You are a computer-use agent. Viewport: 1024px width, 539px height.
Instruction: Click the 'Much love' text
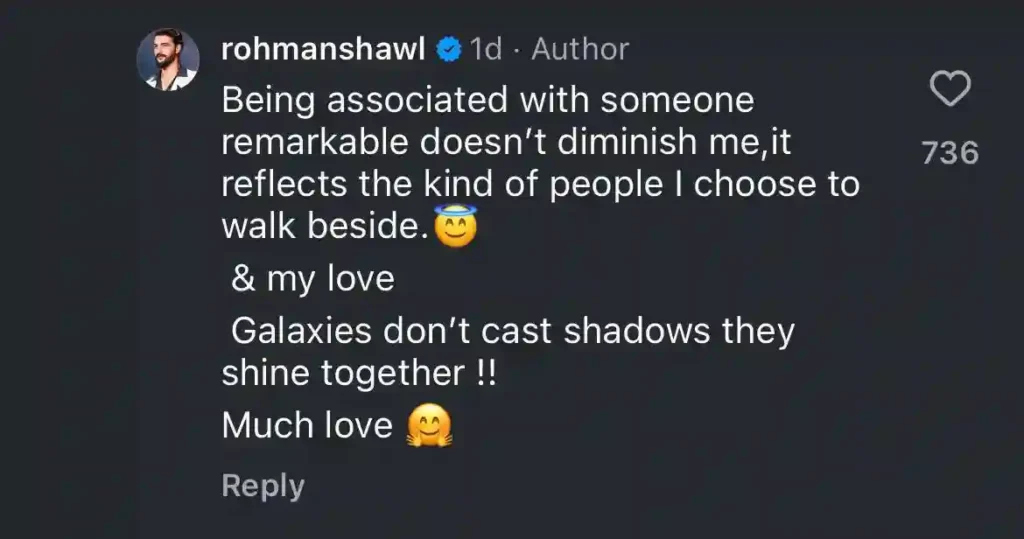point(307,426)
